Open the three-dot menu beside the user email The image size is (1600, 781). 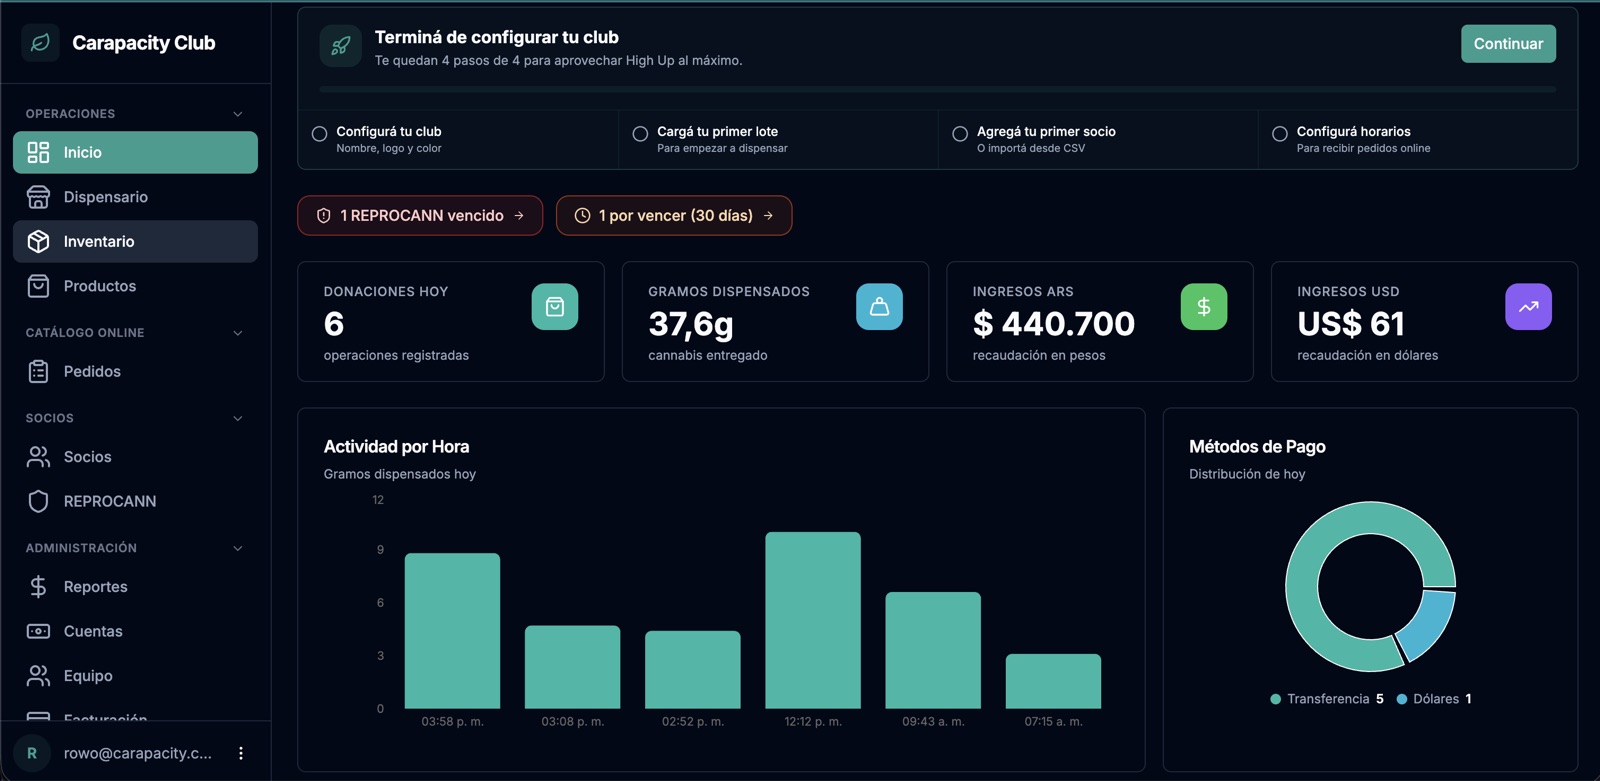[240, 753]
